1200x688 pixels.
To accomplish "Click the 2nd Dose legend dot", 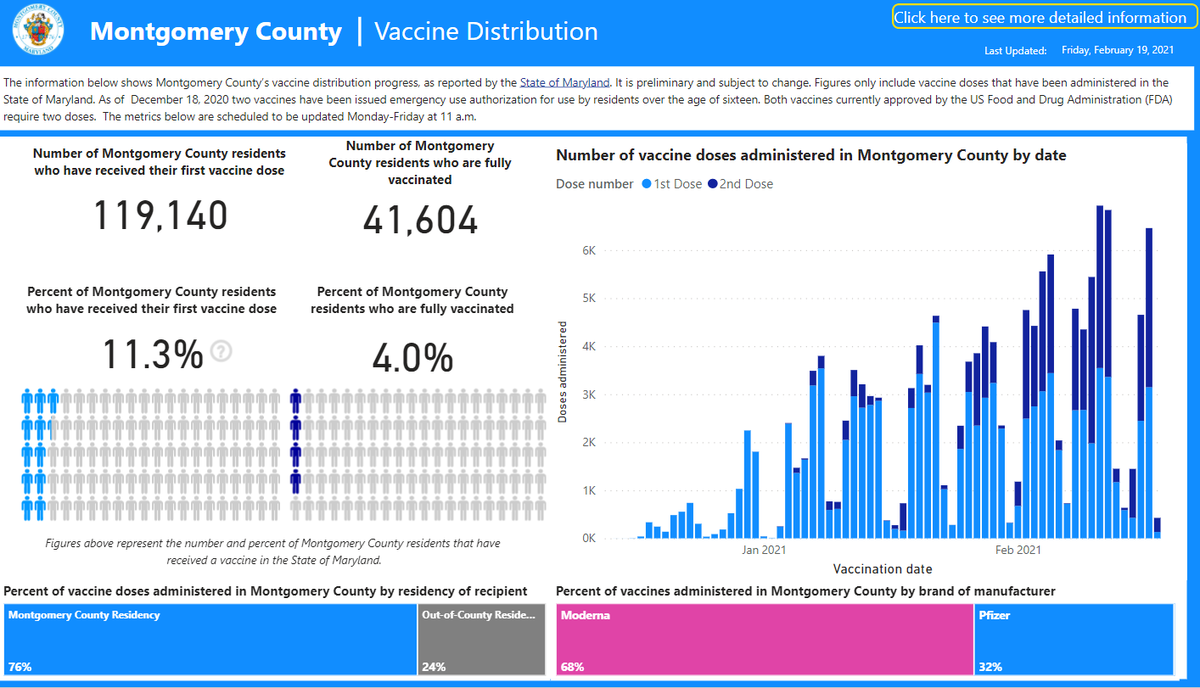I will coord(712,184).
